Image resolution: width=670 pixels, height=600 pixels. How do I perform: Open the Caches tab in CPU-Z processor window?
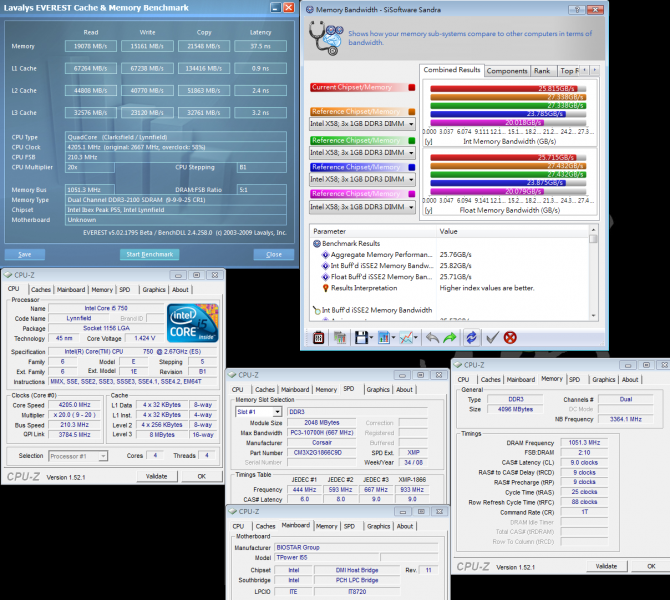pyautogui.click(x=41, y=290)
